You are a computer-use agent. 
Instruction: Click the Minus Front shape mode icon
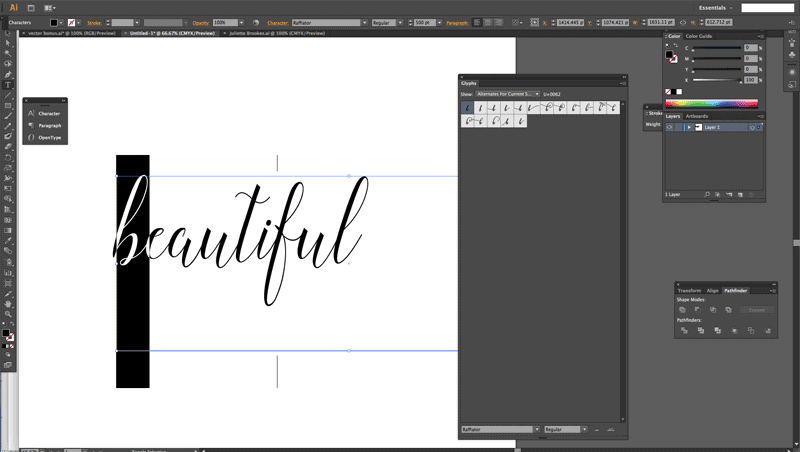[x=697, y=310]
